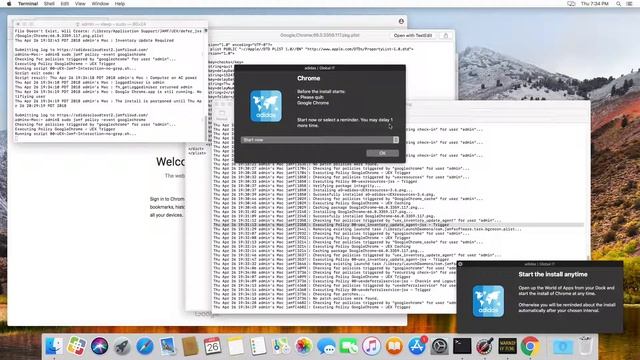Open Google Chrome from the Dock
Image resolution: width=640 pixels, height=360 pixels.
tap(530, 347)
